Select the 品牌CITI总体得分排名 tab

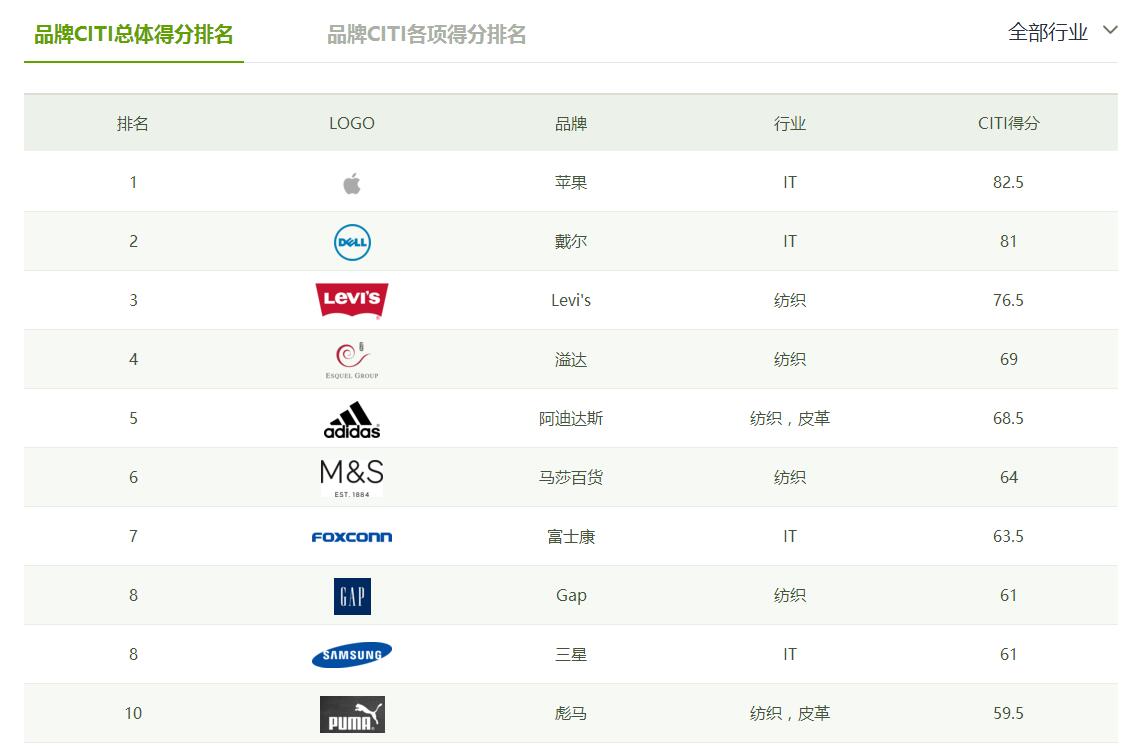click(x=134, y=35)
